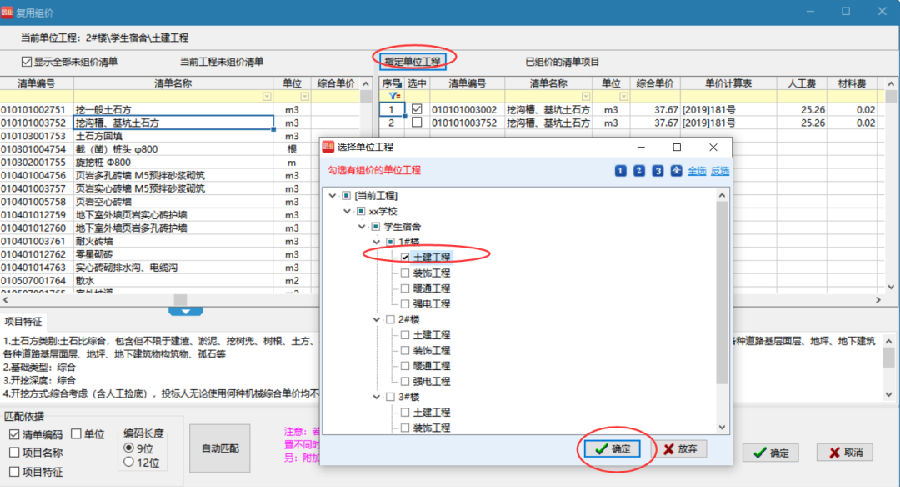Click the filter icon under 序号 column
This screenshot has height=487, width=900.
(x=394, y=96)
